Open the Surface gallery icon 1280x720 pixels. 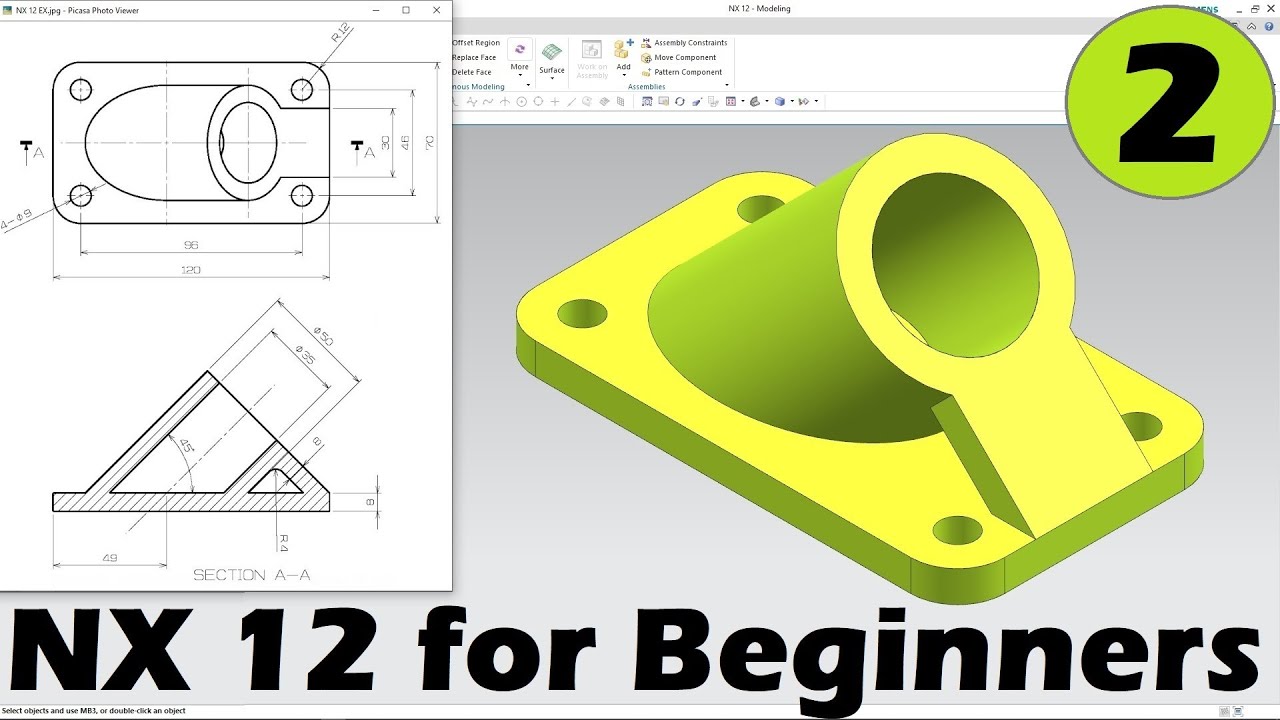point(552,53)
